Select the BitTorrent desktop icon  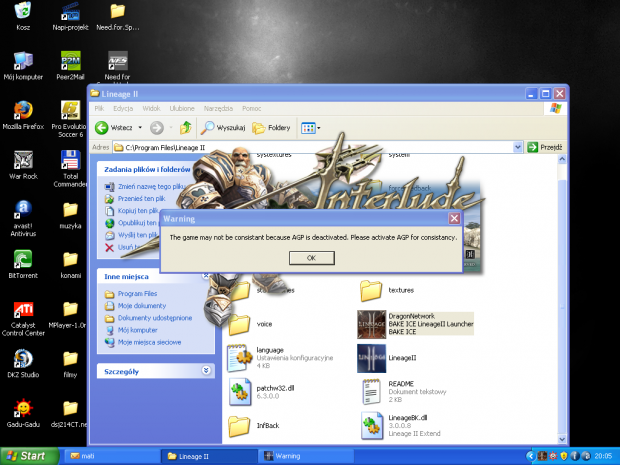[23, 264]
